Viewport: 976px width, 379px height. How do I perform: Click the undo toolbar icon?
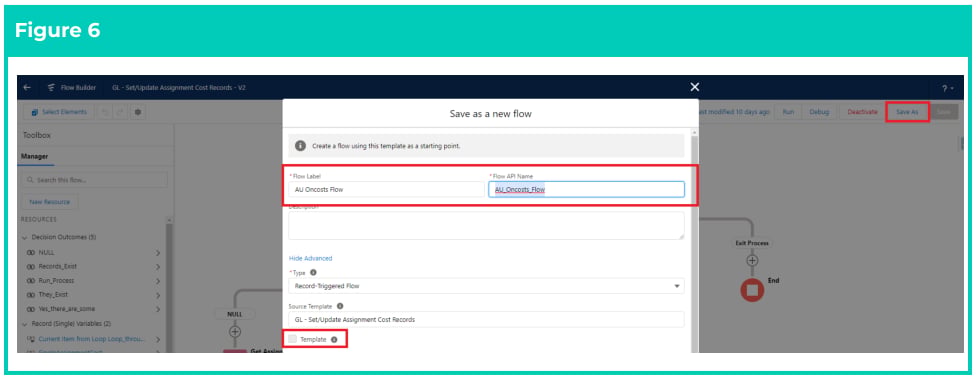tap(105, 112)
